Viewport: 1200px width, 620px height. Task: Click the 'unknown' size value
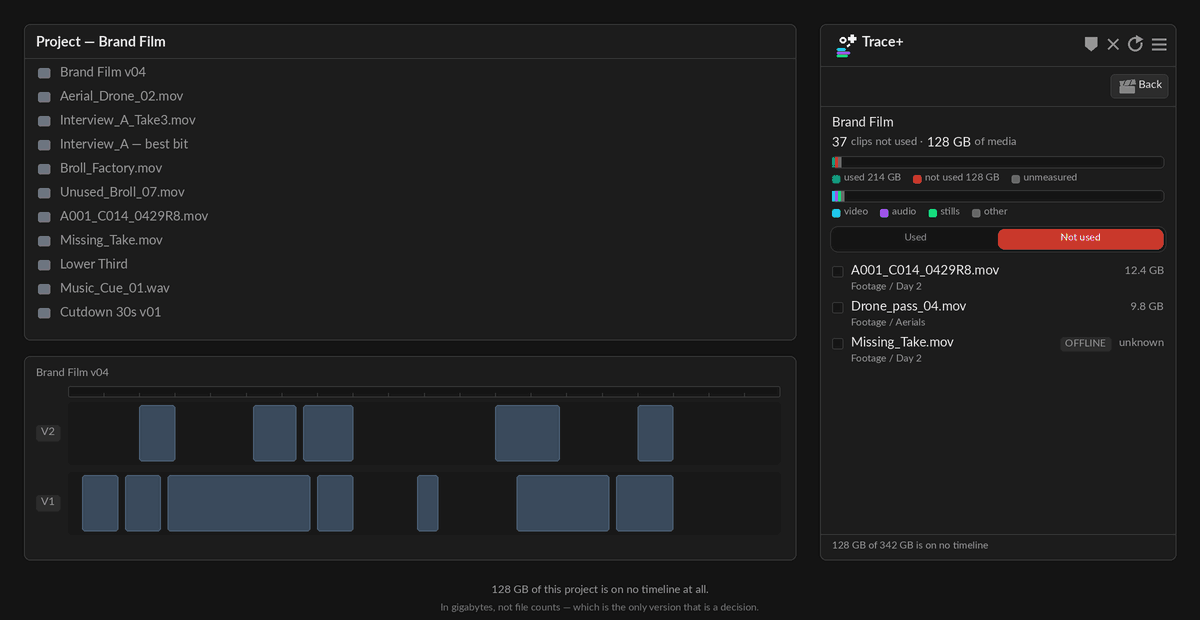1141,343
